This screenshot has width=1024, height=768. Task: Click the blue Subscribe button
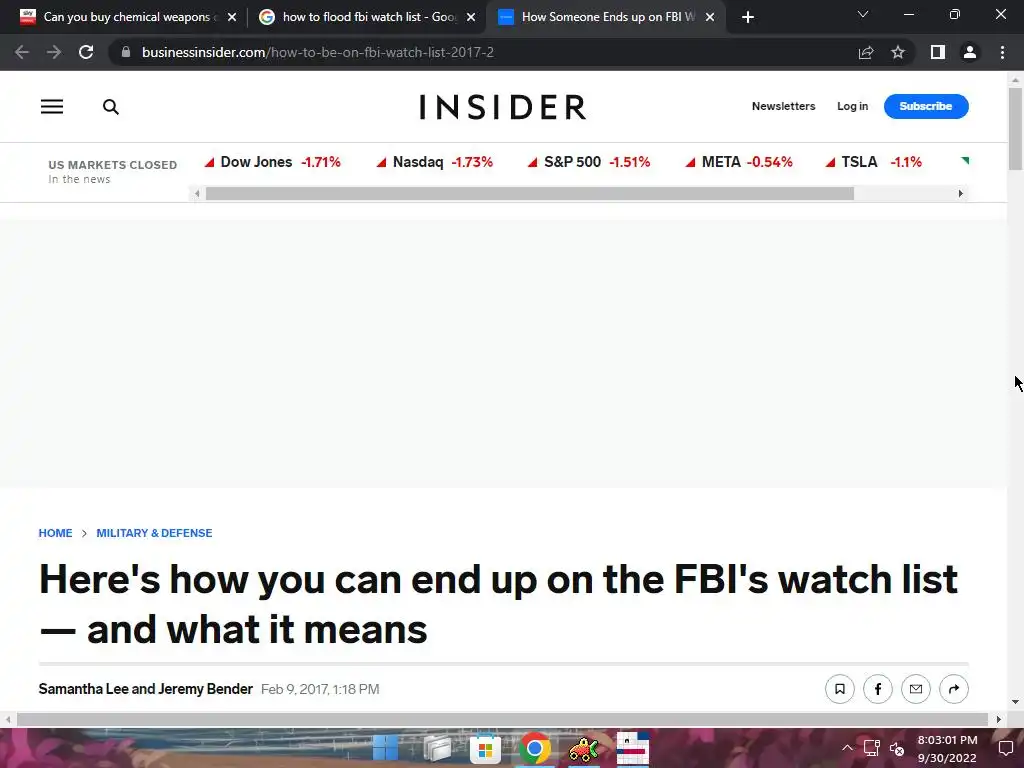coord(925,106)
